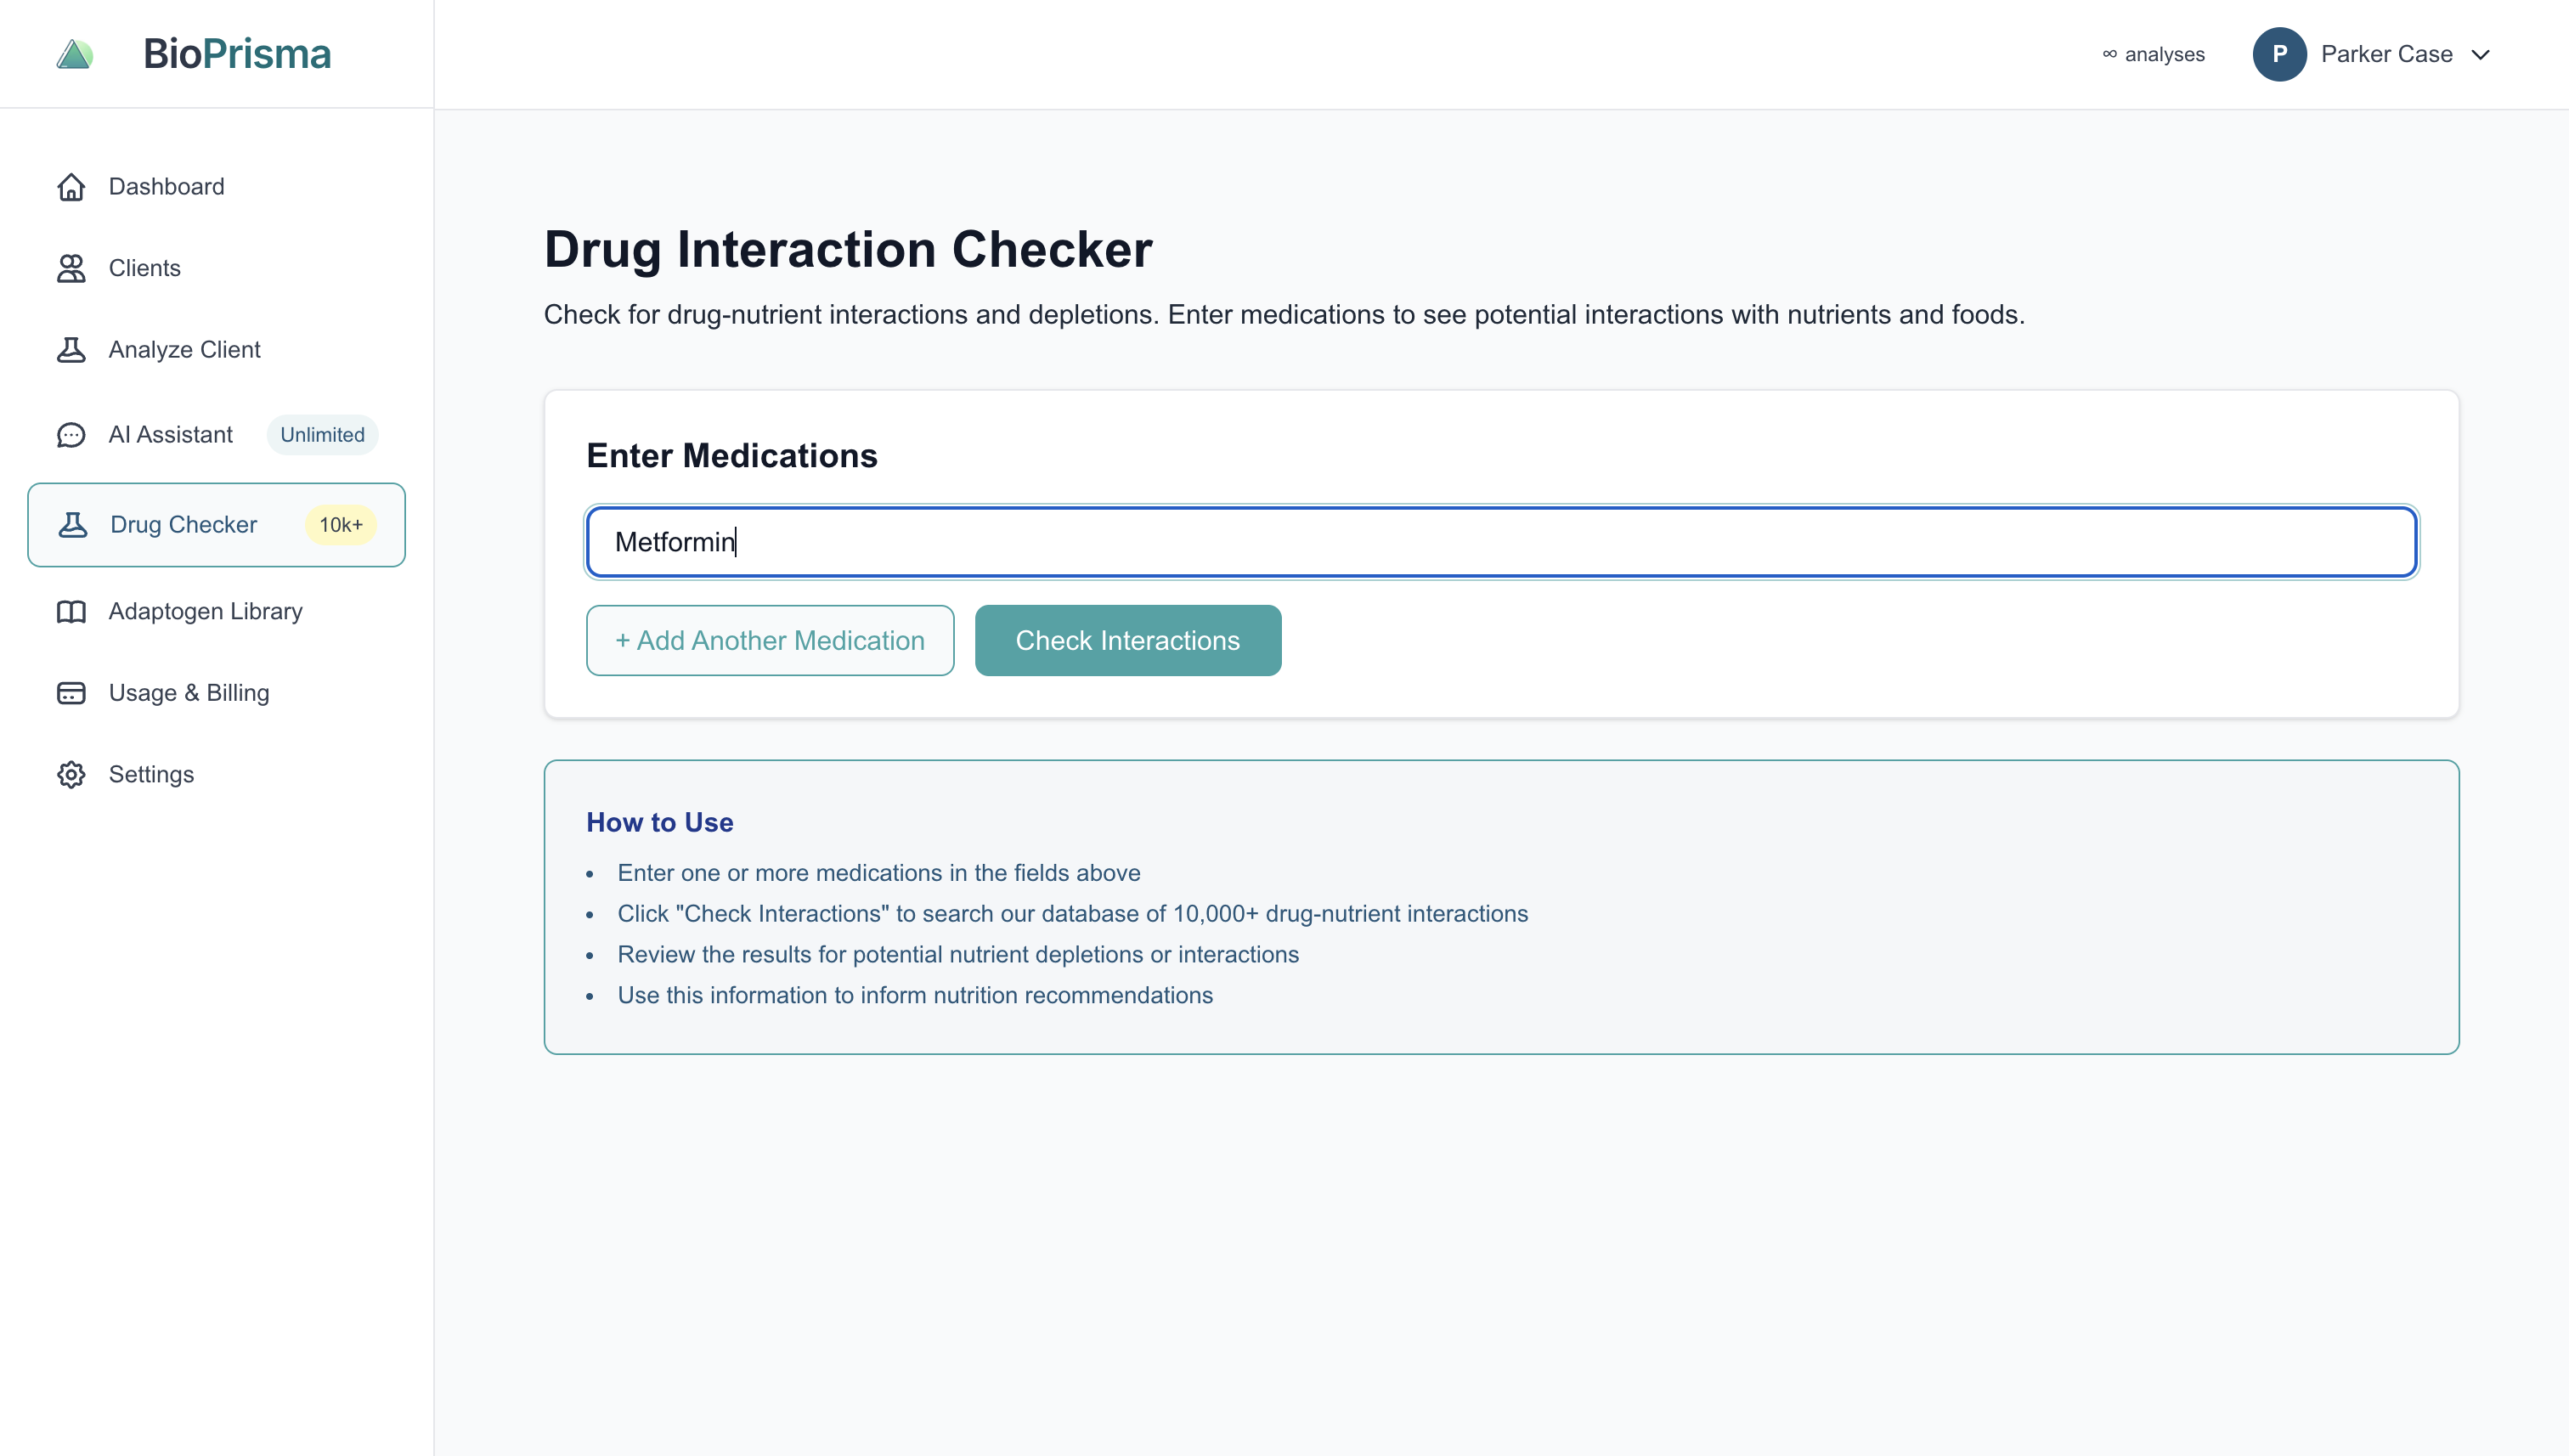Open the AI Assistant chat bubble icon
This screenshot has height=1456, width=2569.
pos(70,434)
